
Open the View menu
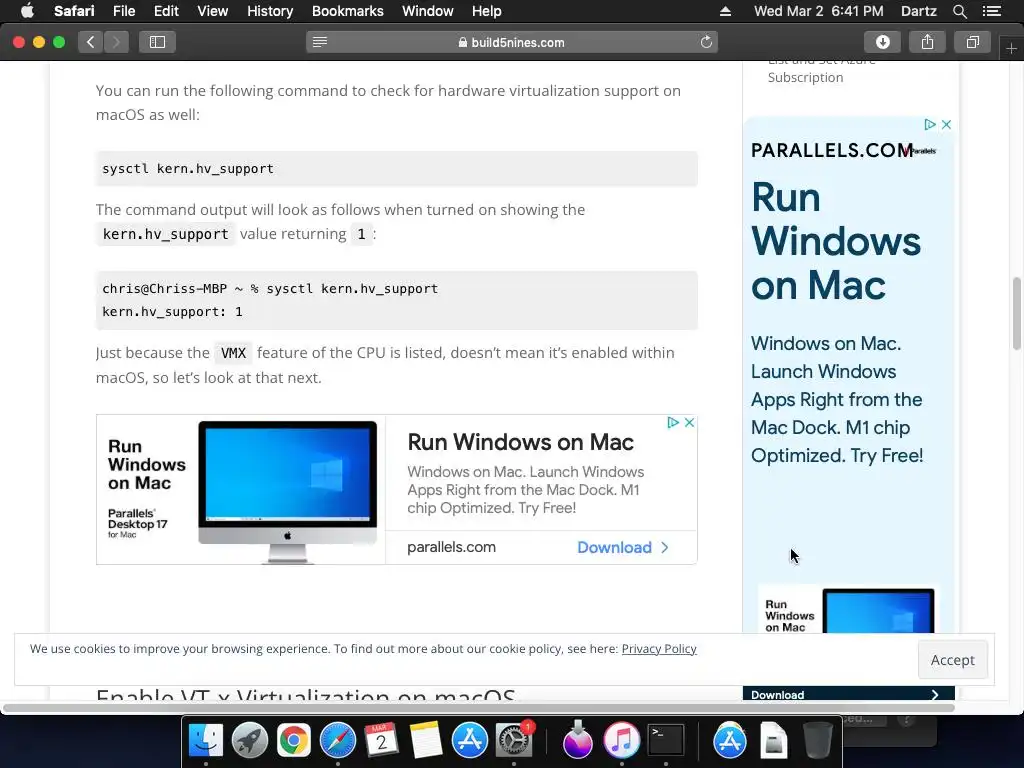[x=212, y=11]
